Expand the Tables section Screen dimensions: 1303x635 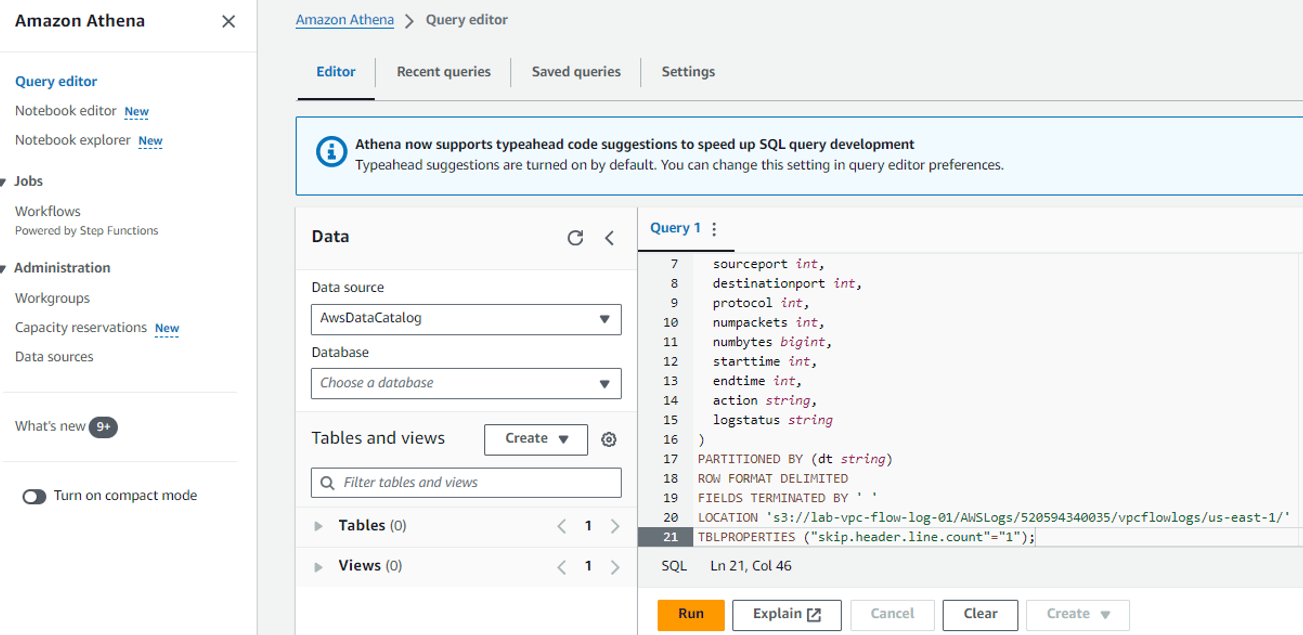tap(319, 526)
